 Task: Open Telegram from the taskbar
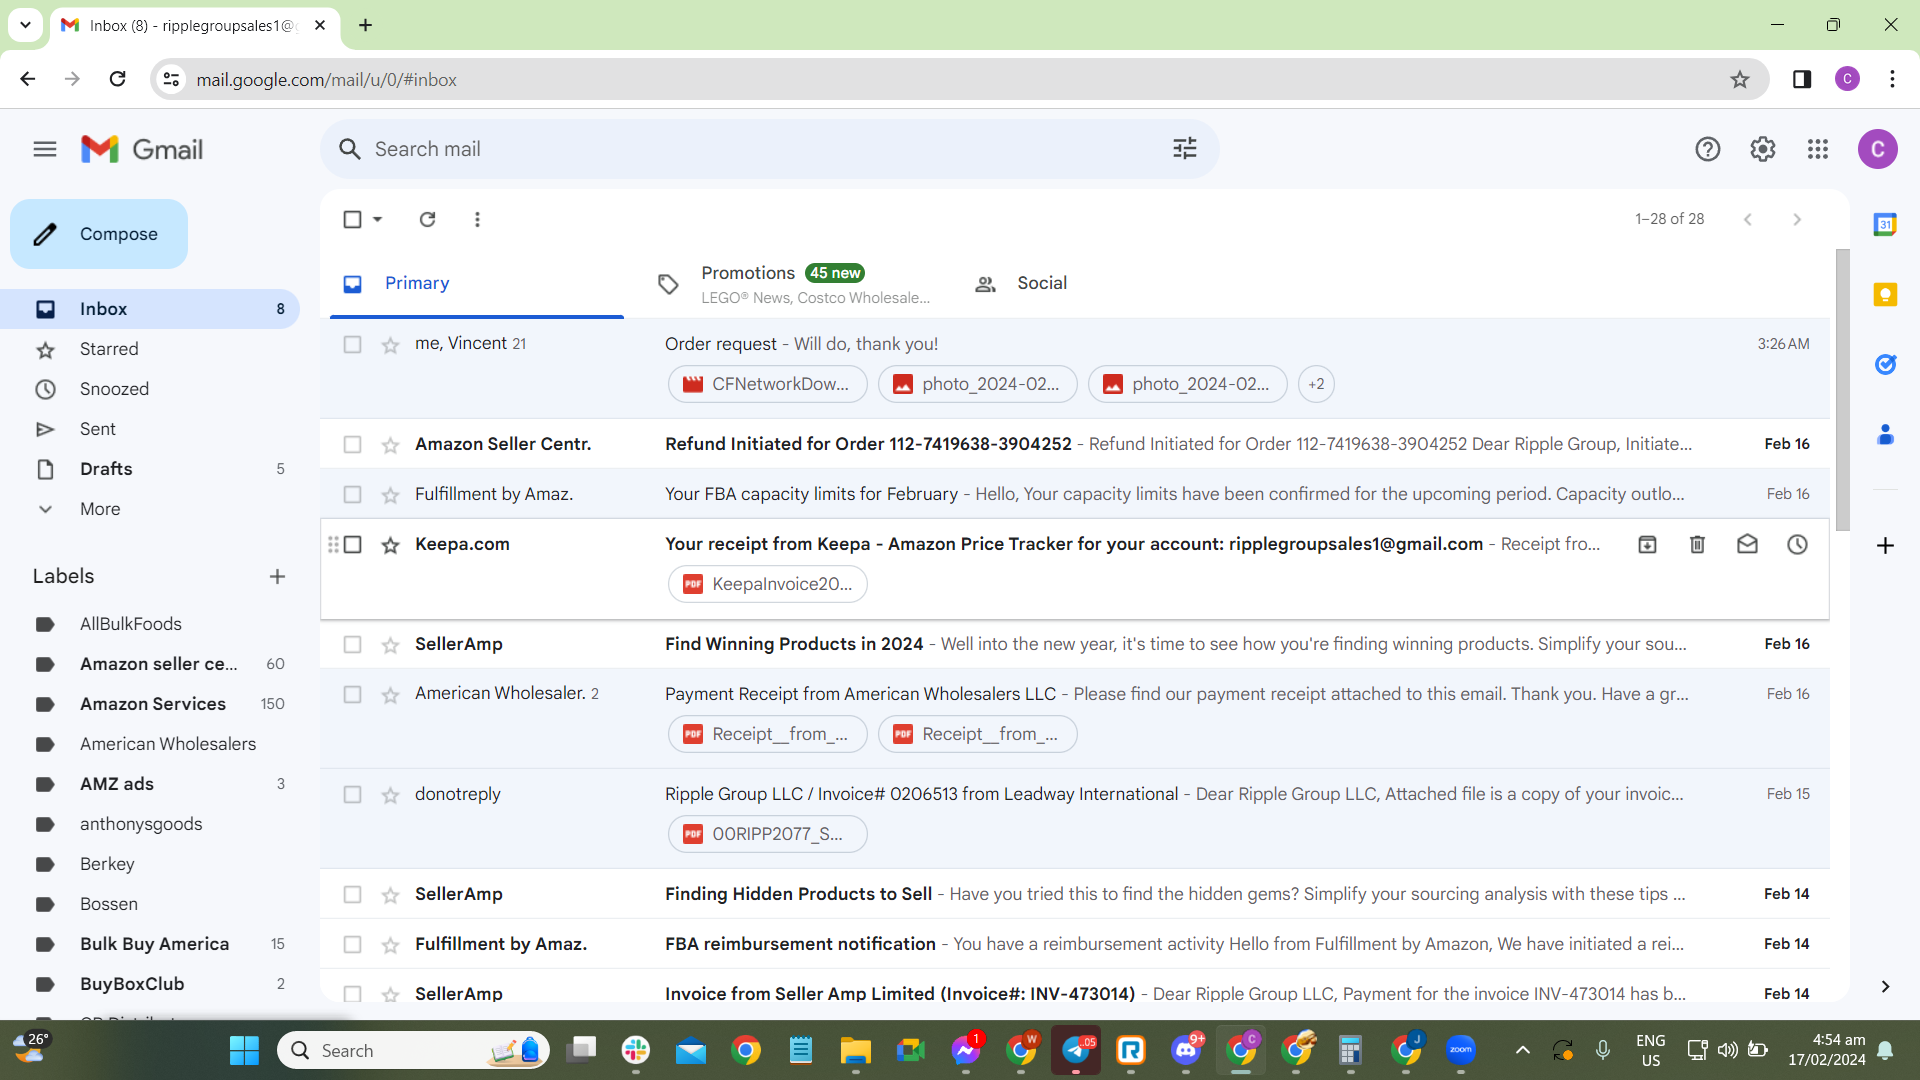pyautogui.click(x=1076, y=1050)
